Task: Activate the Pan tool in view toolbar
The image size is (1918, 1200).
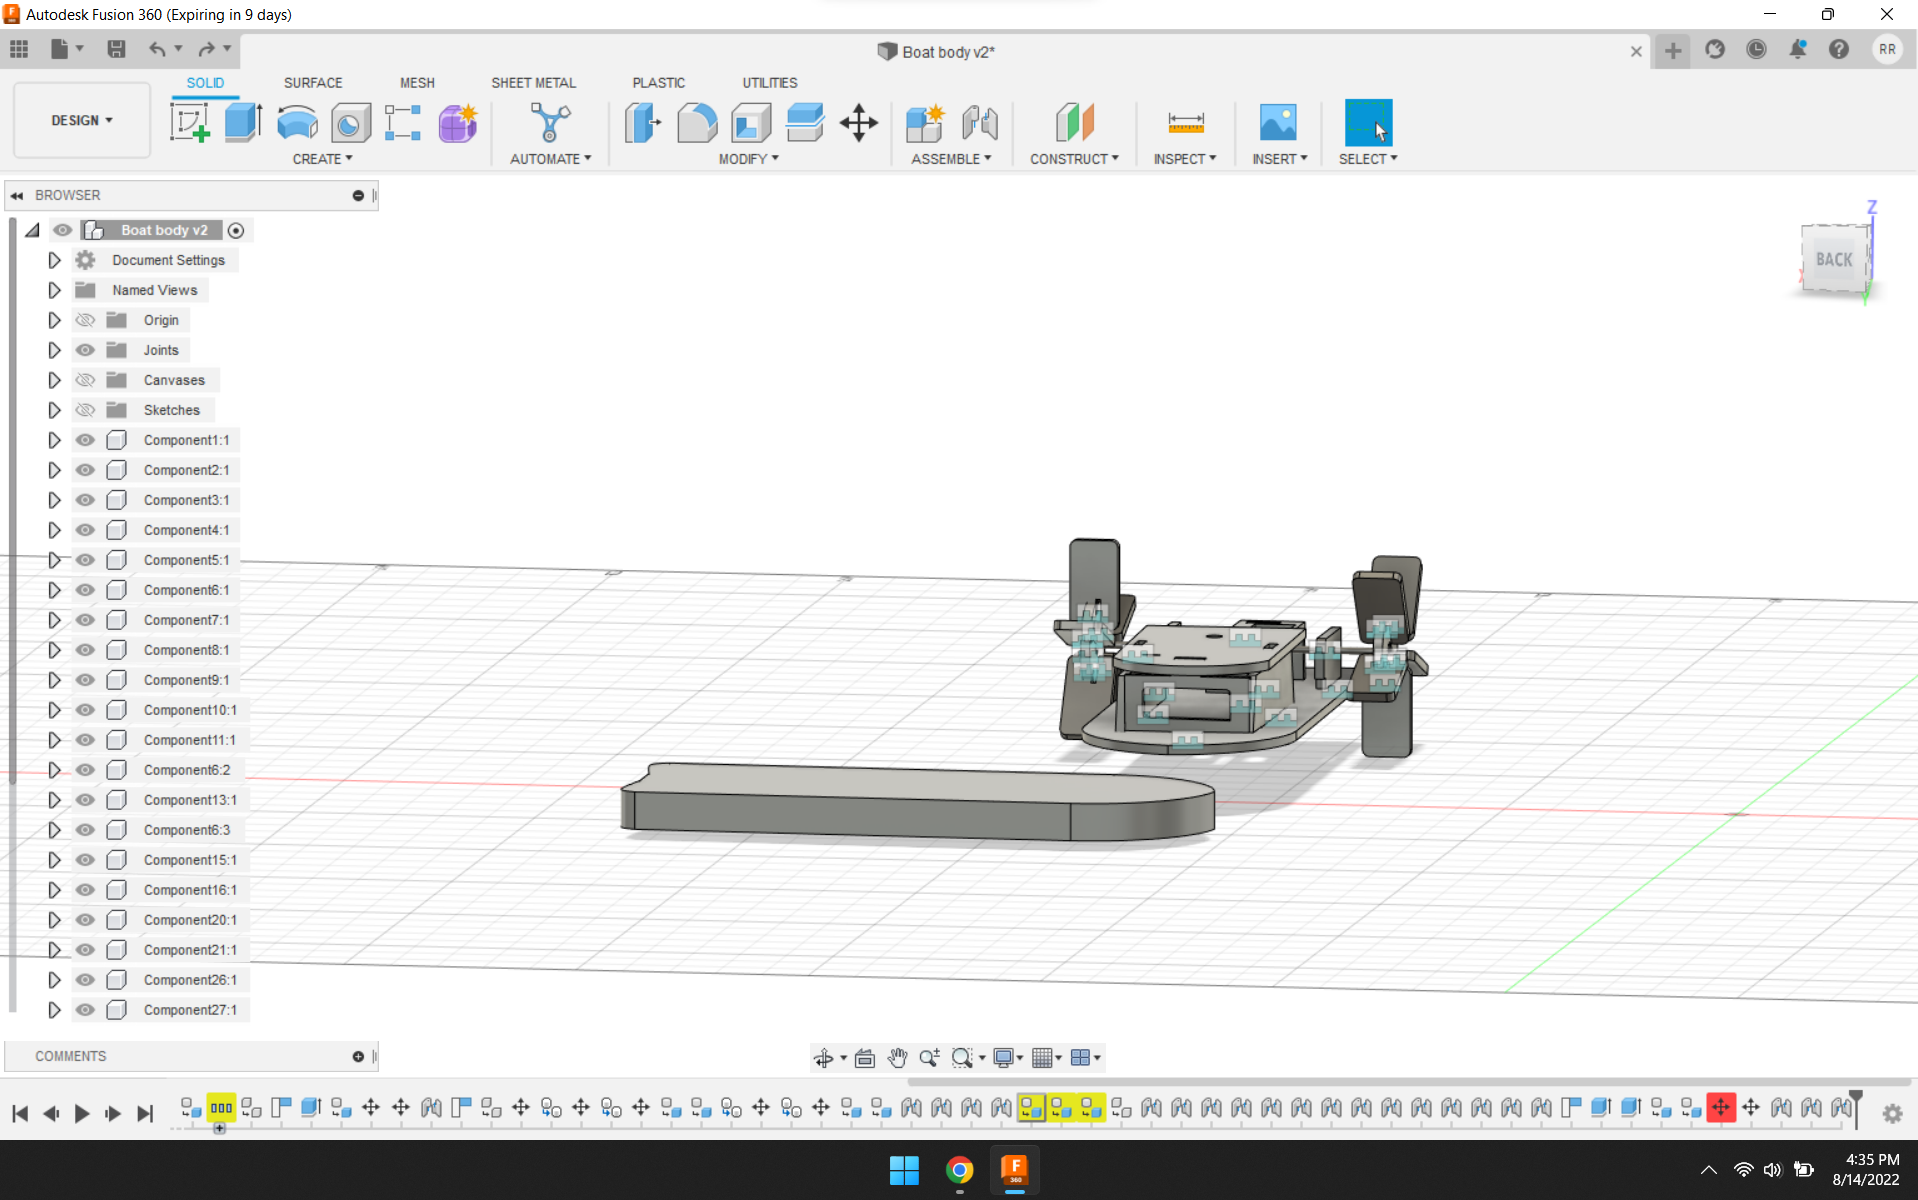Action: 897,1057
